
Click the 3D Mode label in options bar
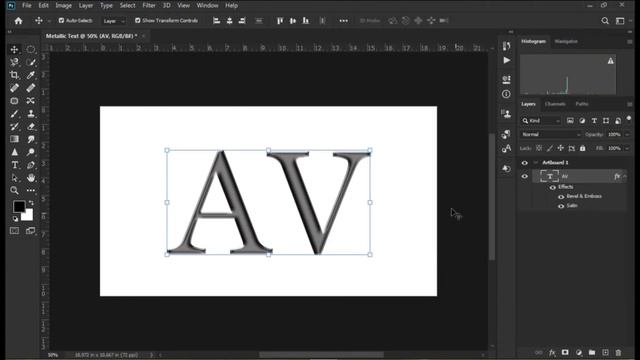coord(370,21)
